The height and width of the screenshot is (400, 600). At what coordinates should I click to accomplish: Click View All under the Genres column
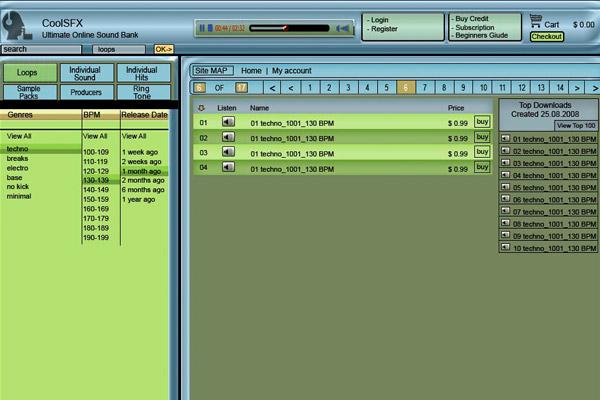coord(19,136)
